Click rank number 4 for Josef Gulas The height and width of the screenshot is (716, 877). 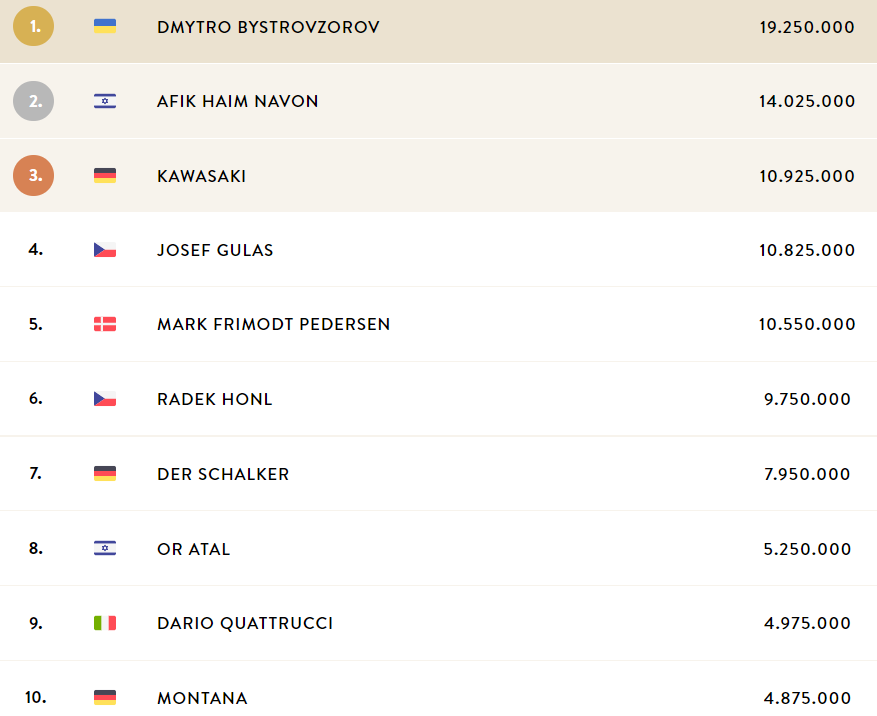tap(36, 249)
